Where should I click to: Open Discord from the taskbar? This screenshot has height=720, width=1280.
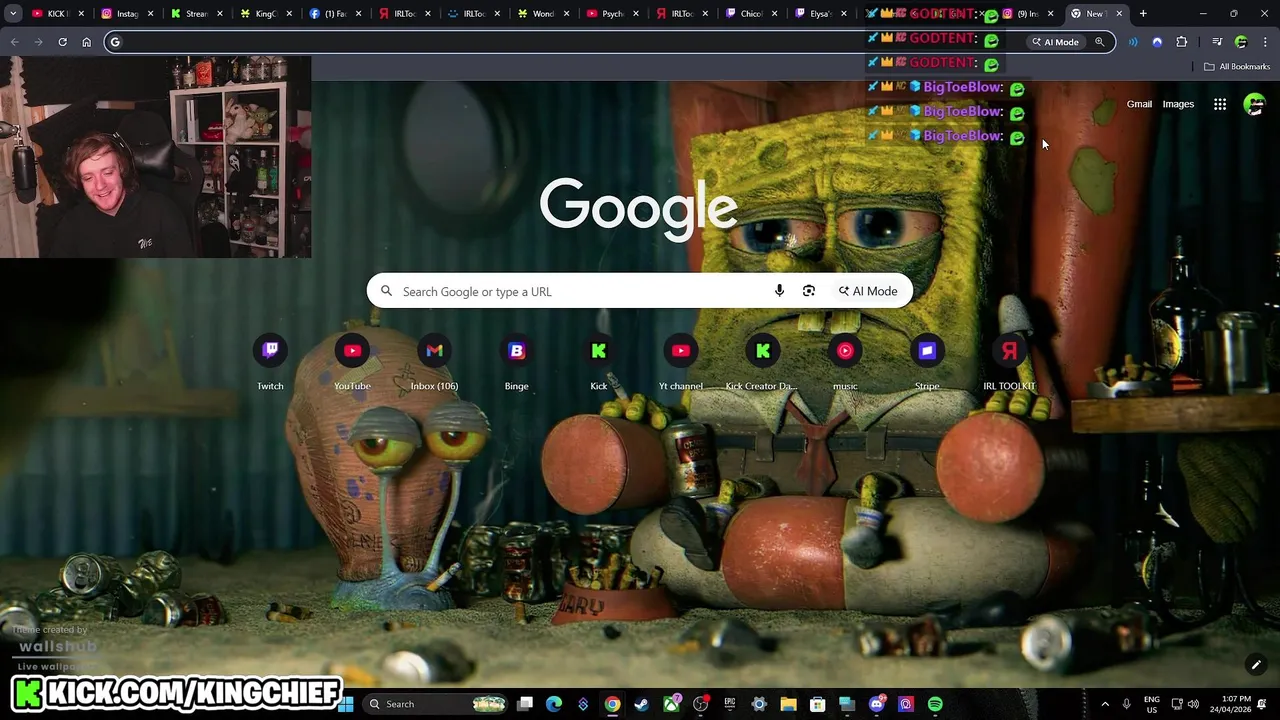pos(877,704)
